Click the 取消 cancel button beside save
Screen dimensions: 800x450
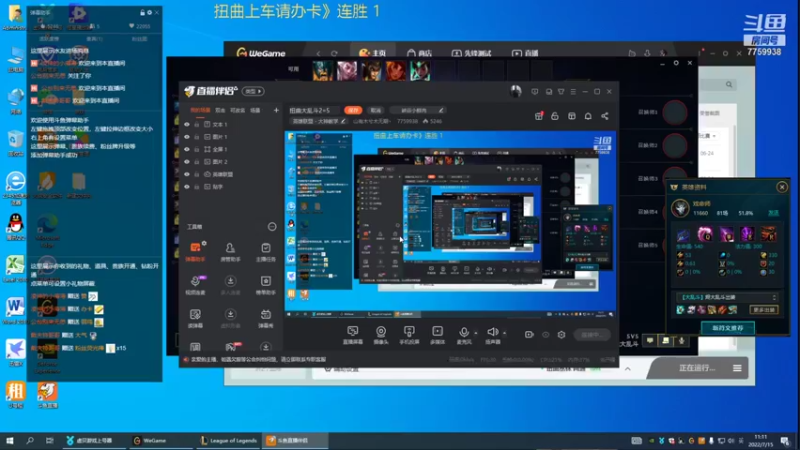[x=376, y=110]
